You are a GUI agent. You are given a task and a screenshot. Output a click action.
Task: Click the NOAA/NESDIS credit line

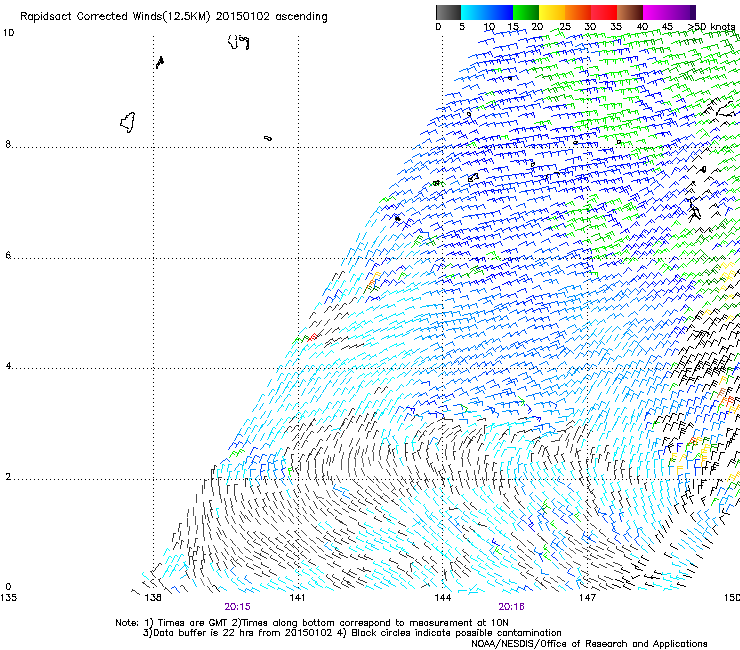click(x=589, y=644)
